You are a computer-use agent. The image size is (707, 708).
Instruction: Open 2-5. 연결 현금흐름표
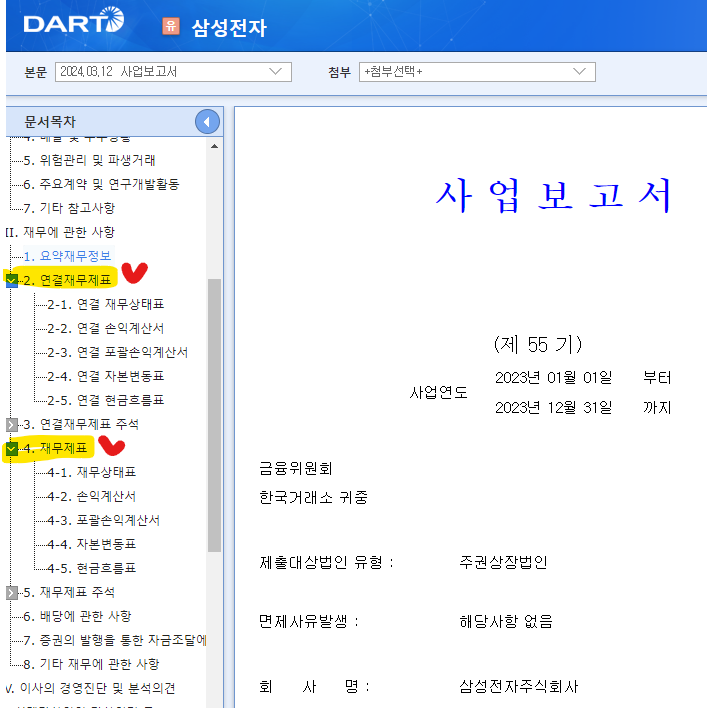pyautogui.click(x=106, y=400)
